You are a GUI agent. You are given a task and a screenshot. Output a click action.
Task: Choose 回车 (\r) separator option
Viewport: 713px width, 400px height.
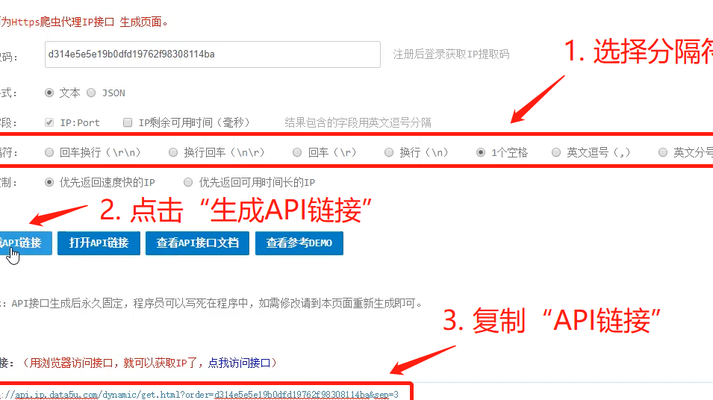point(297,153)
